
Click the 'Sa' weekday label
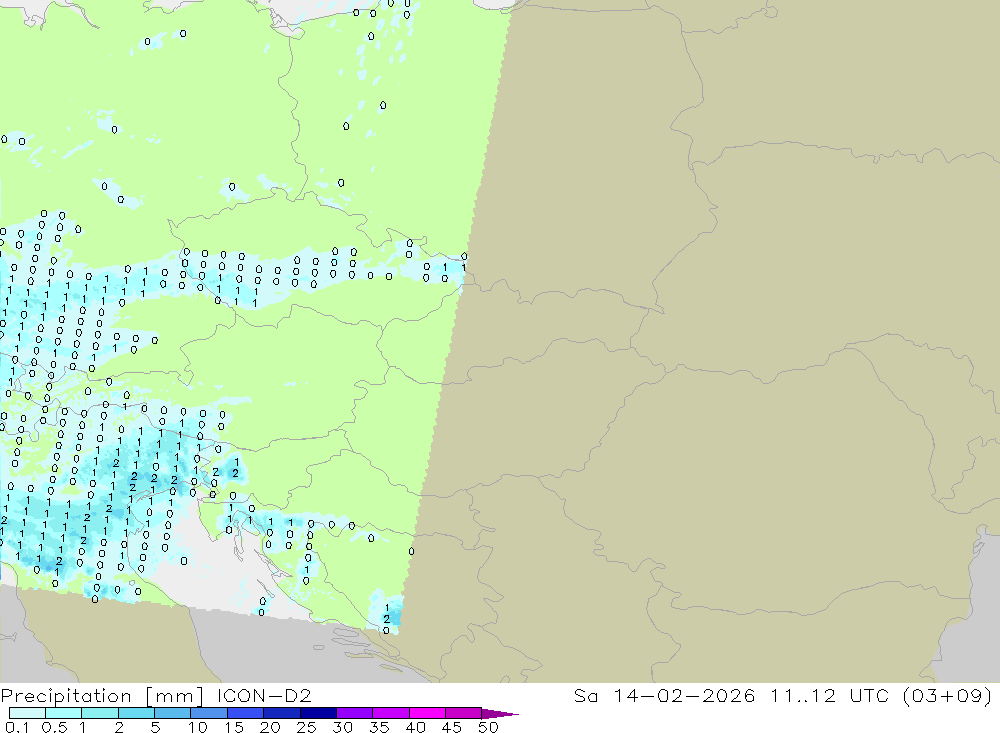point(585,695)
